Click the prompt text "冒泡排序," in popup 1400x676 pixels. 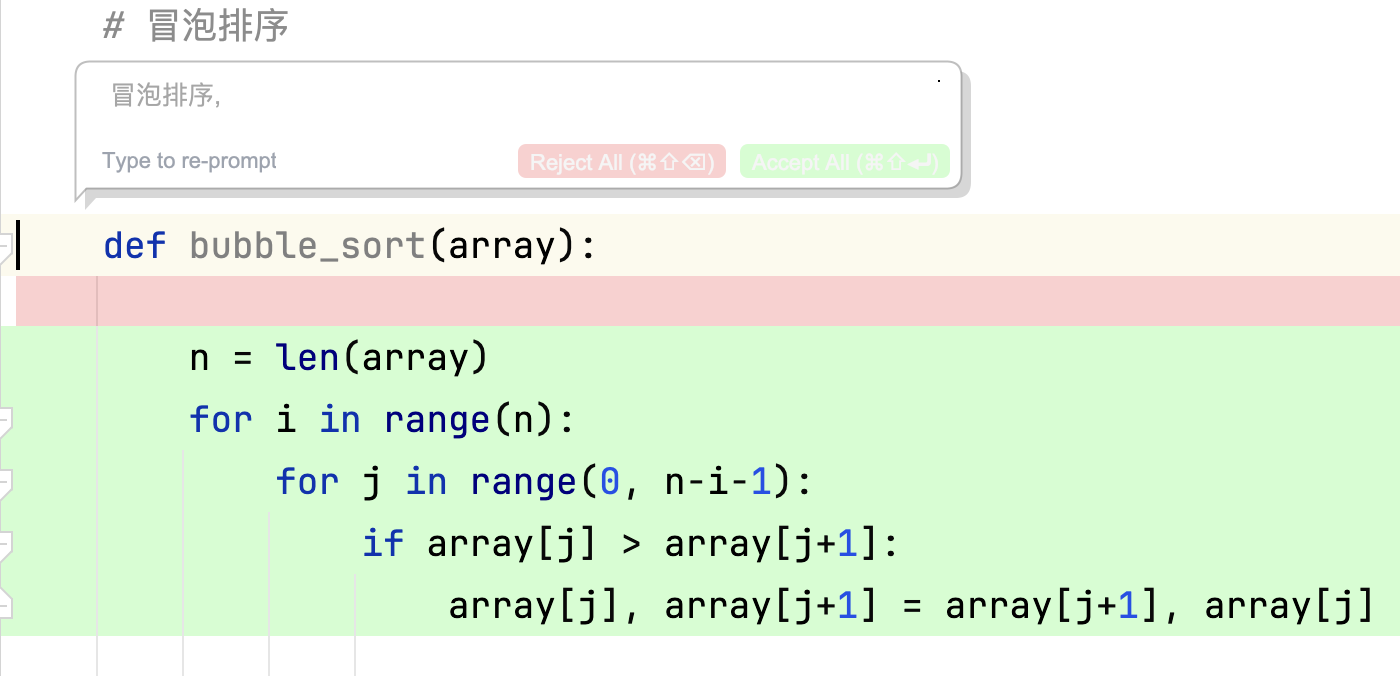[166, 96]
